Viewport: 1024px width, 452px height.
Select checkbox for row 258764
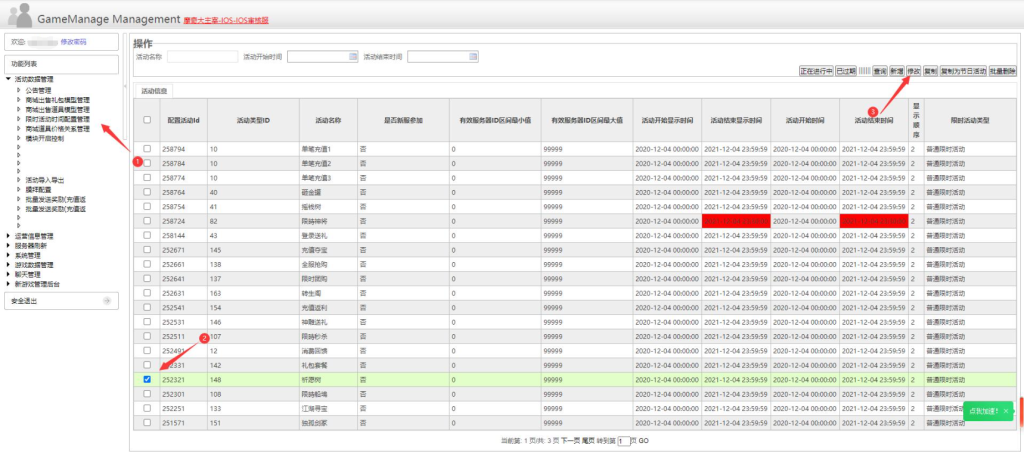click(x=147, y=192)
